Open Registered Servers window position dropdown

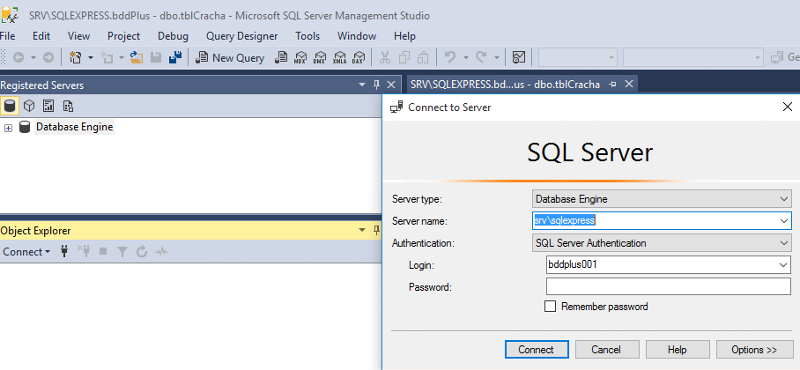click(x=363, y=85)
